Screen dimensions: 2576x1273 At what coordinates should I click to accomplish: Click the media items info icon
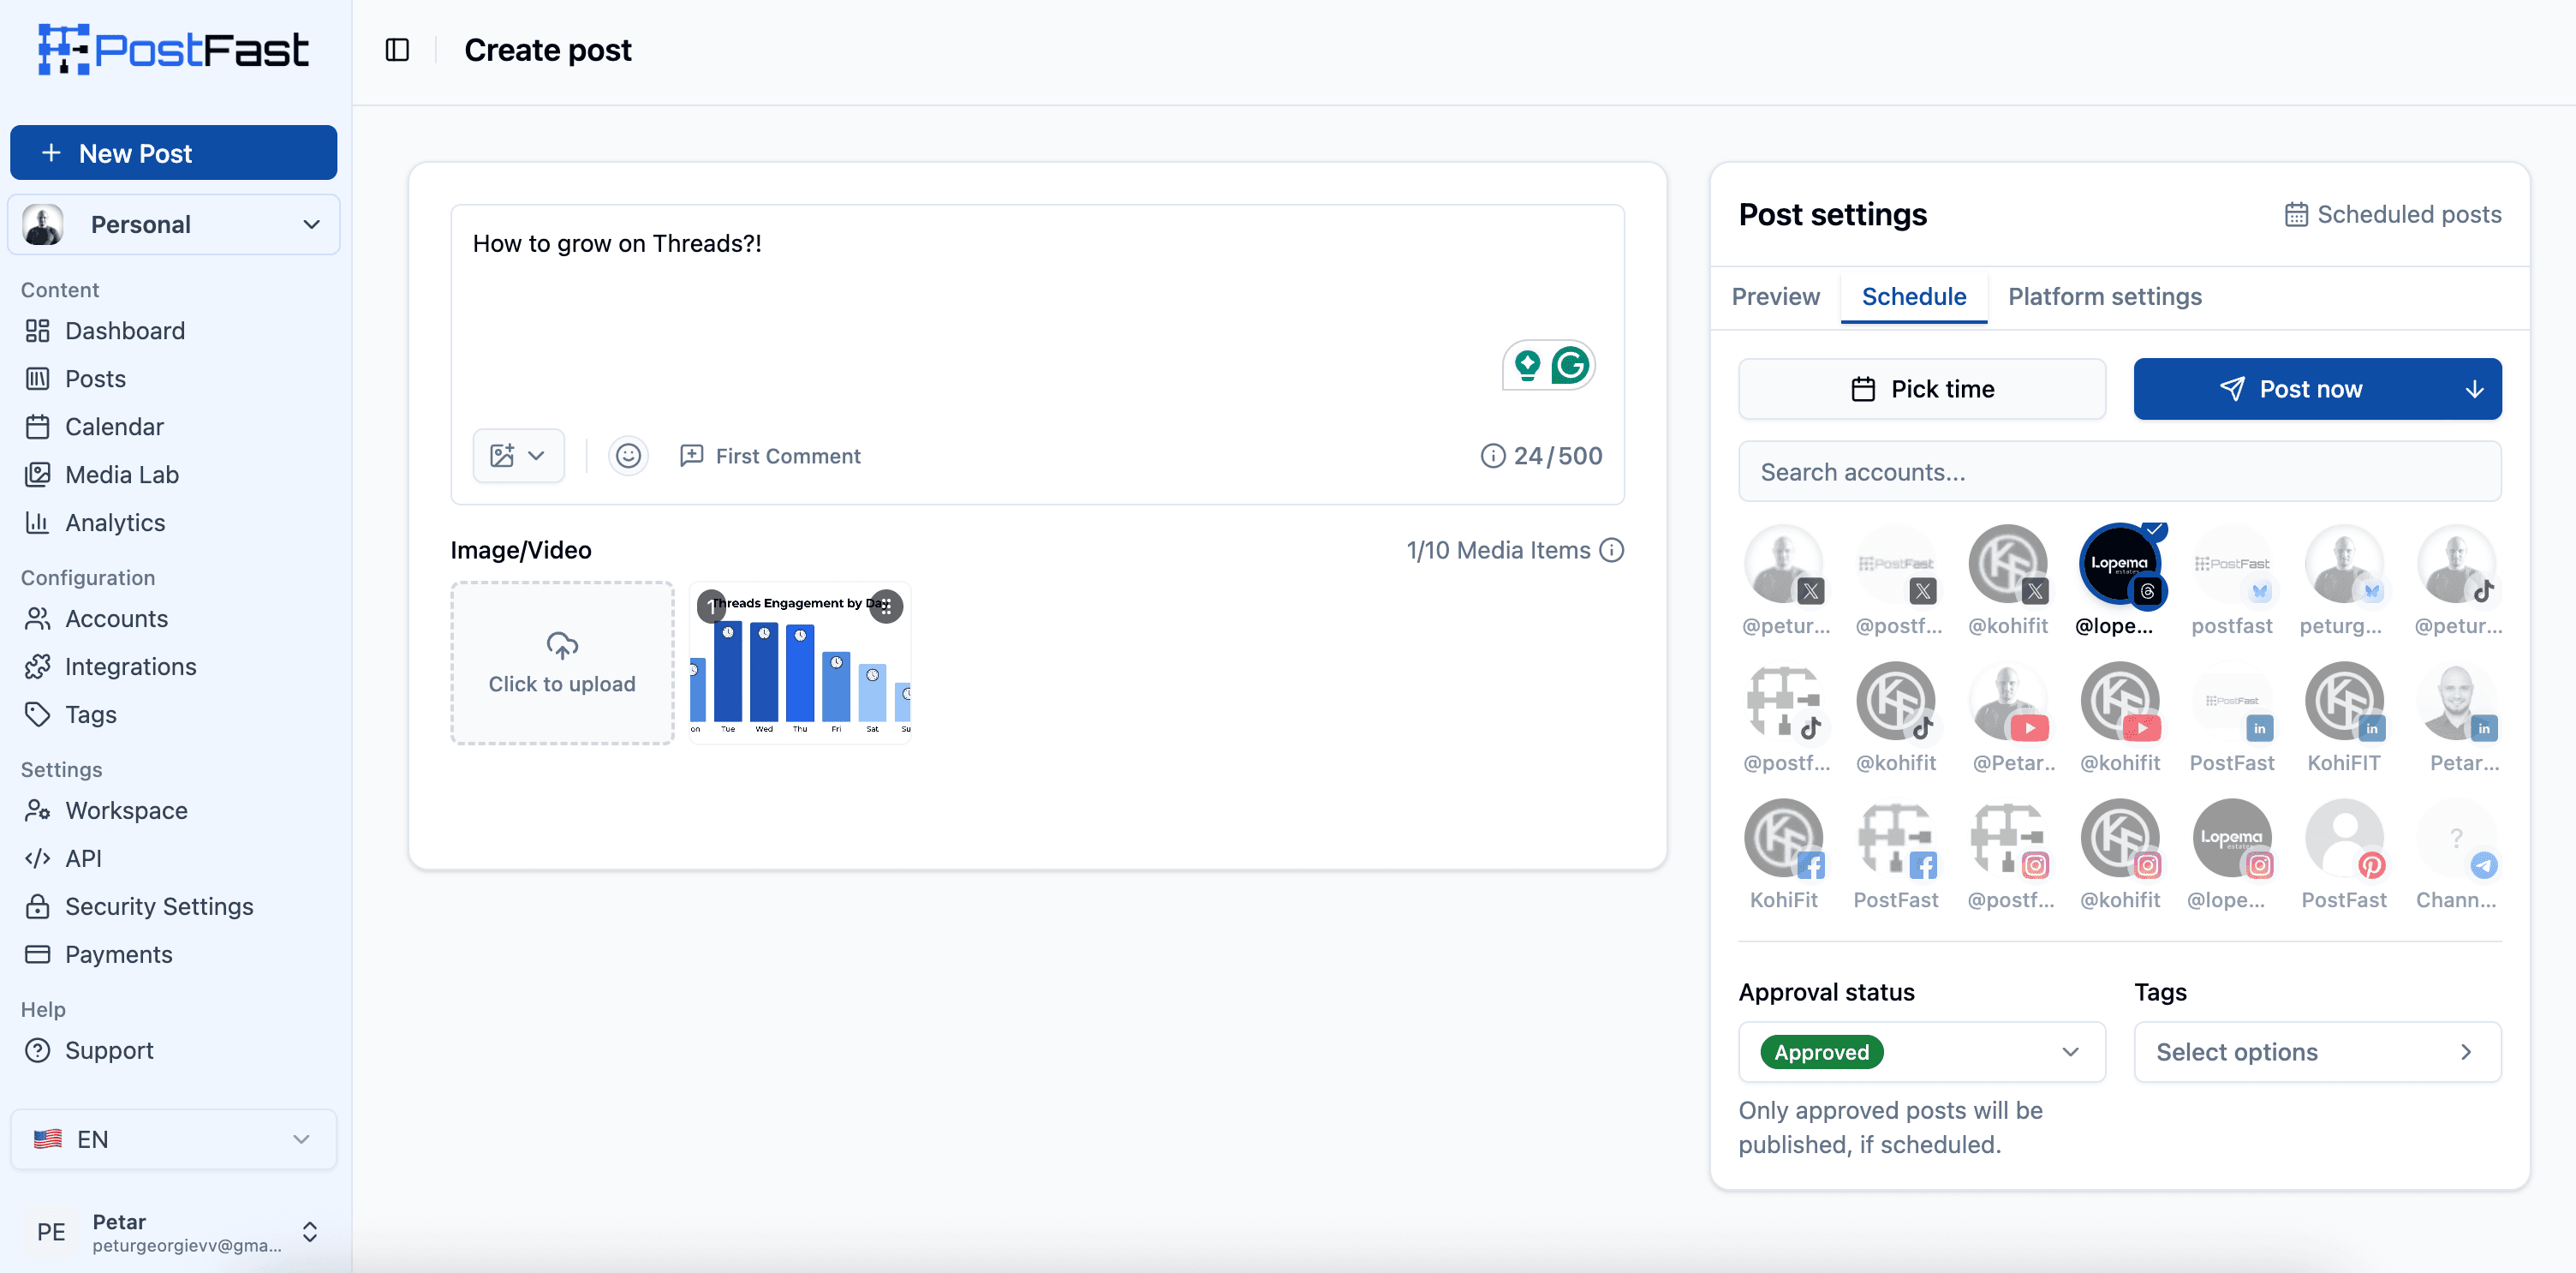(1612, 549)
